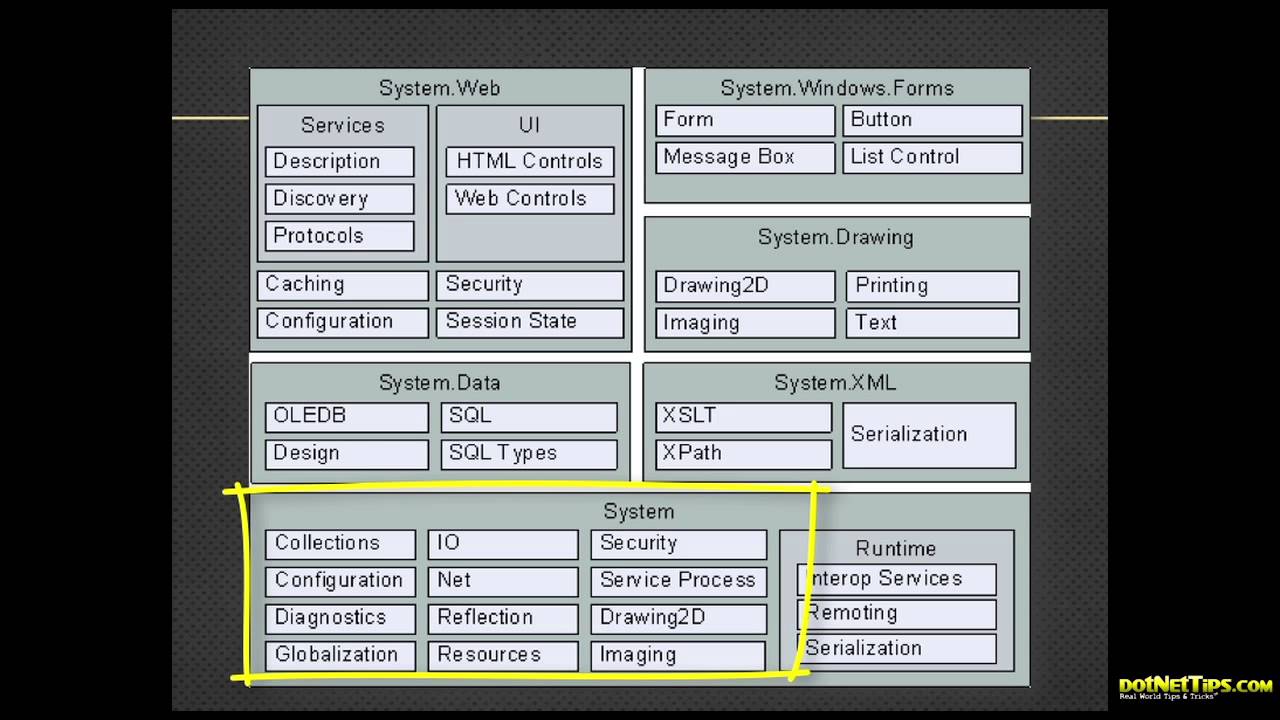
Task: Select the XSLT box
Action: point(743,417)
